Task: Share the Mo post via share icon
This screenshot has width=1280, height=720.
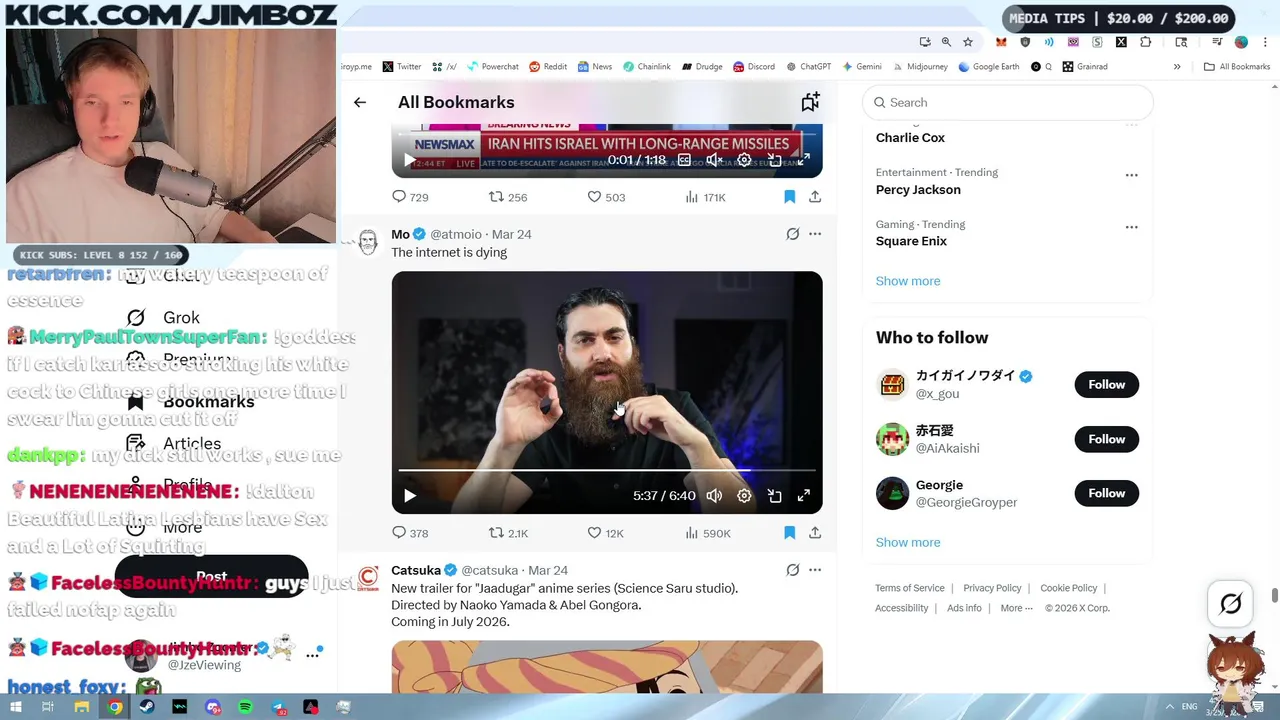Action: click(x=815, y=533)
